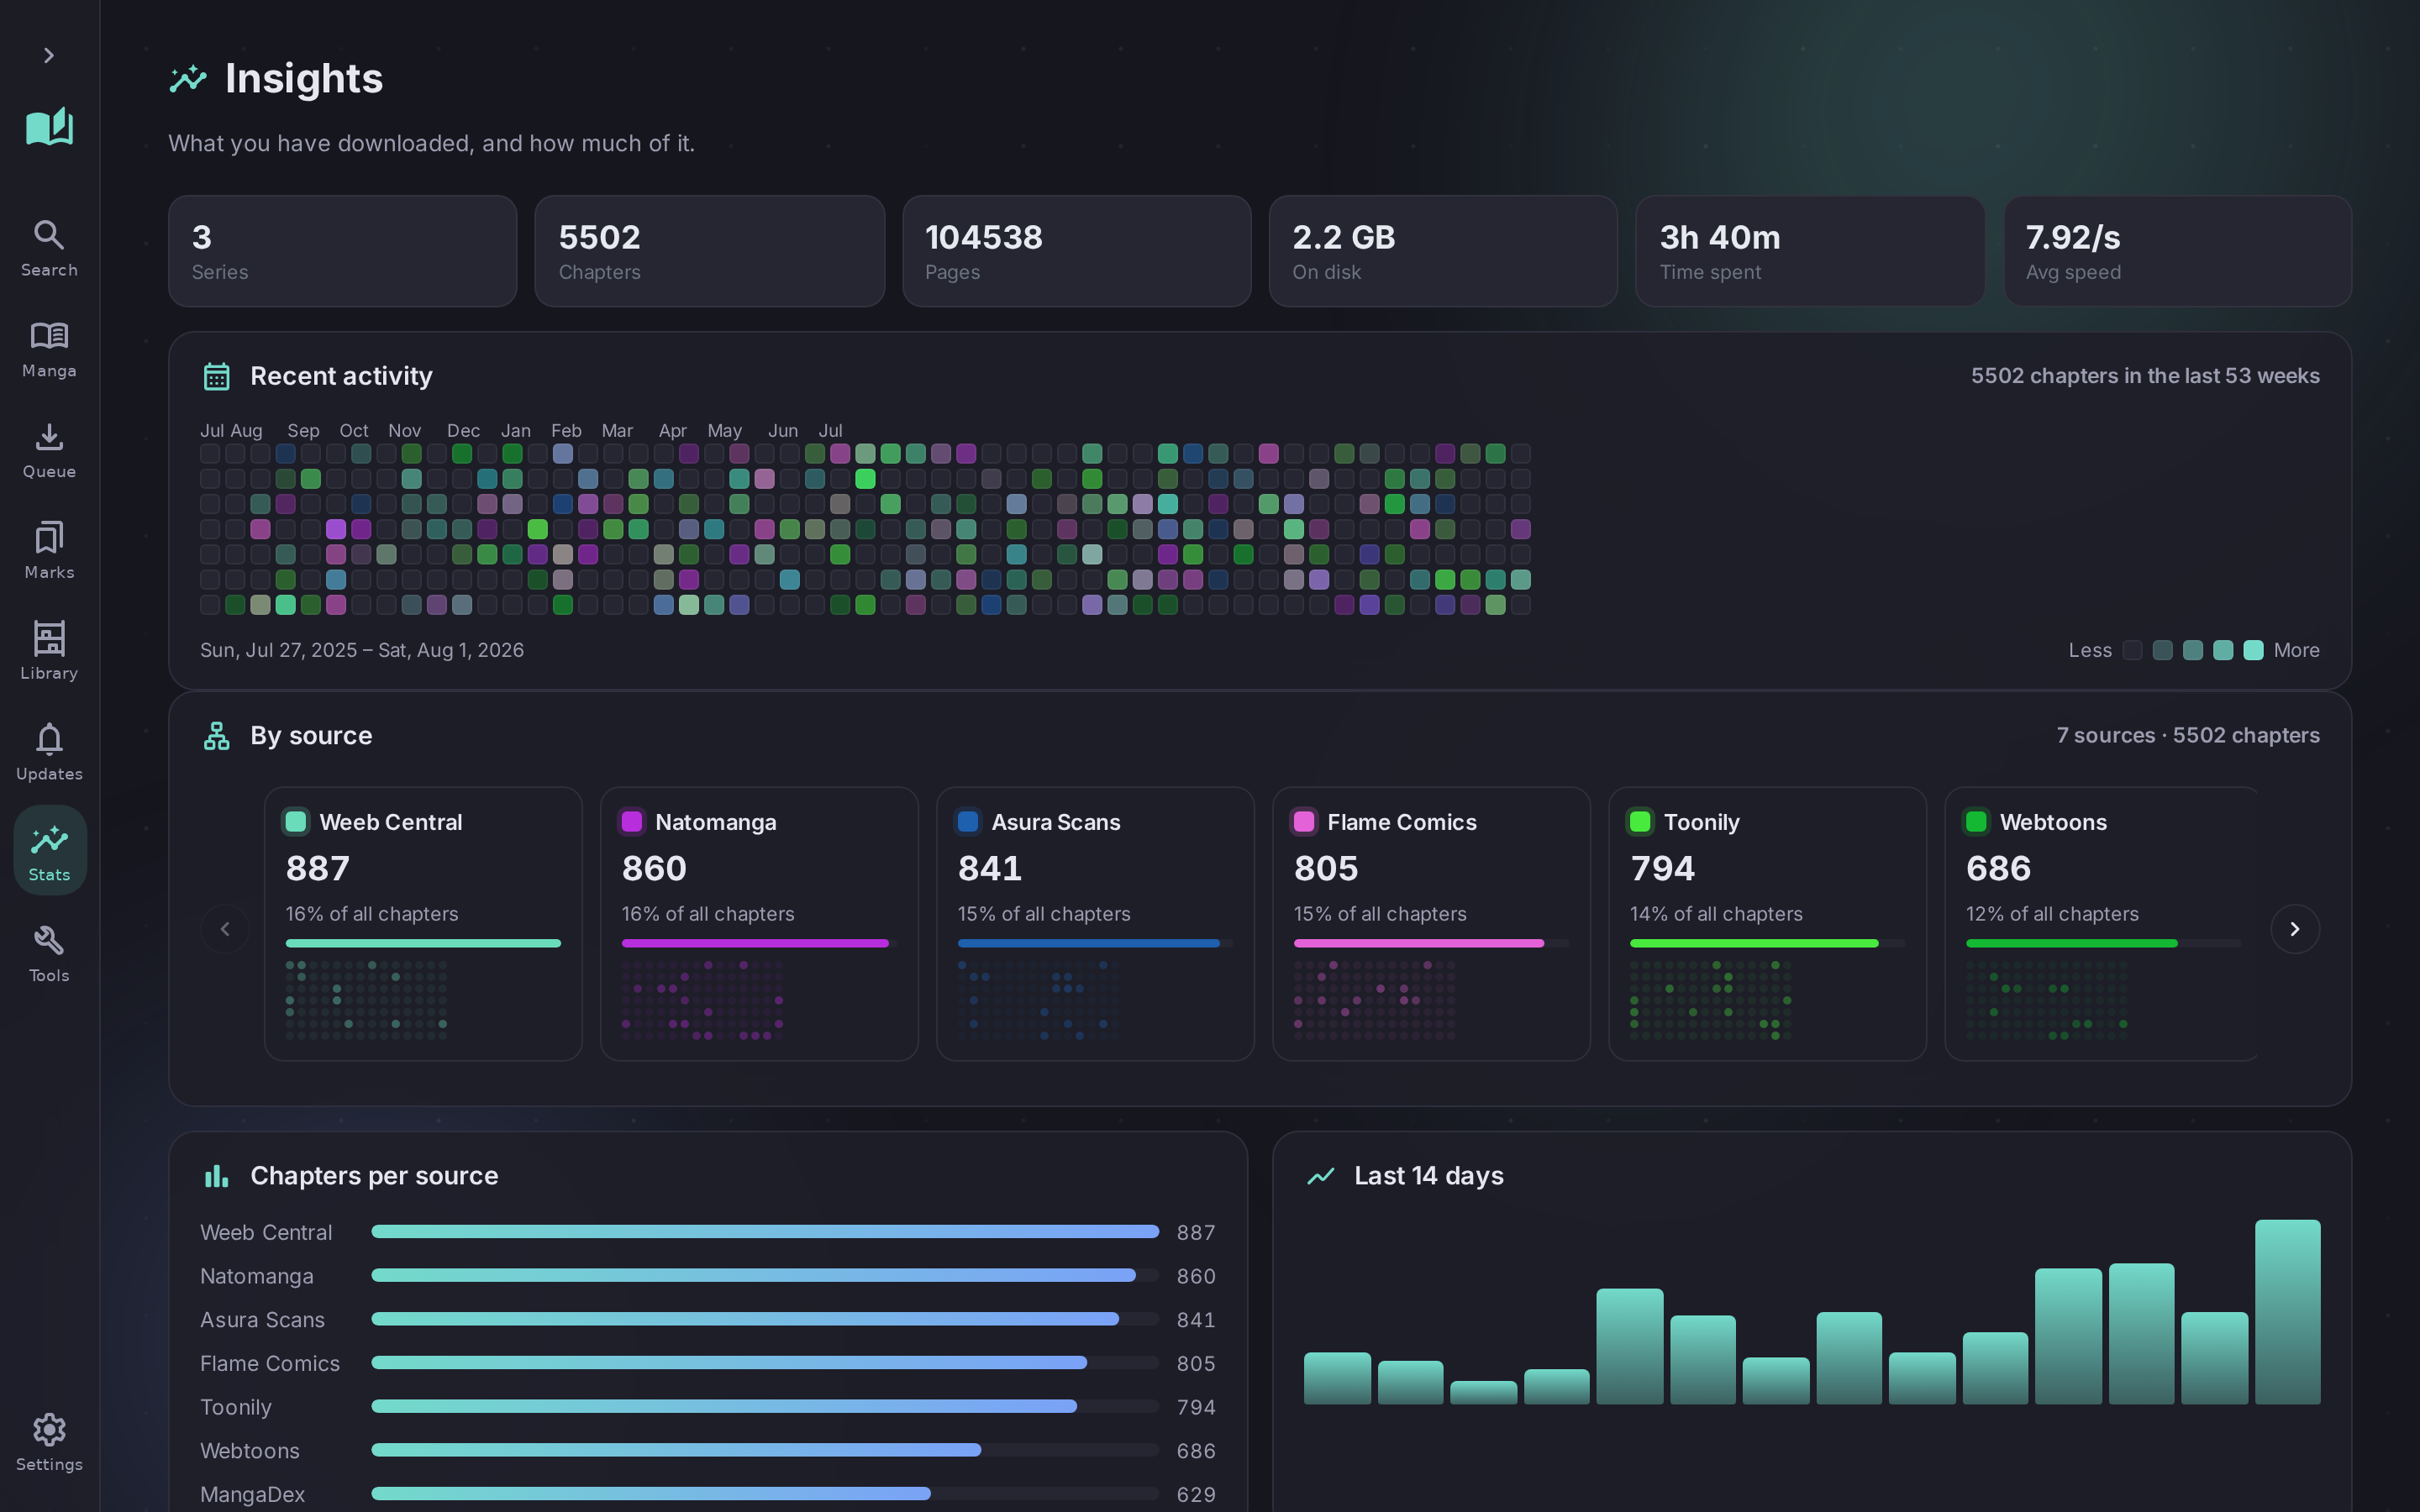Open the Marks bookmark icon
The image size is (2420, 1512).
click(49, 537)
